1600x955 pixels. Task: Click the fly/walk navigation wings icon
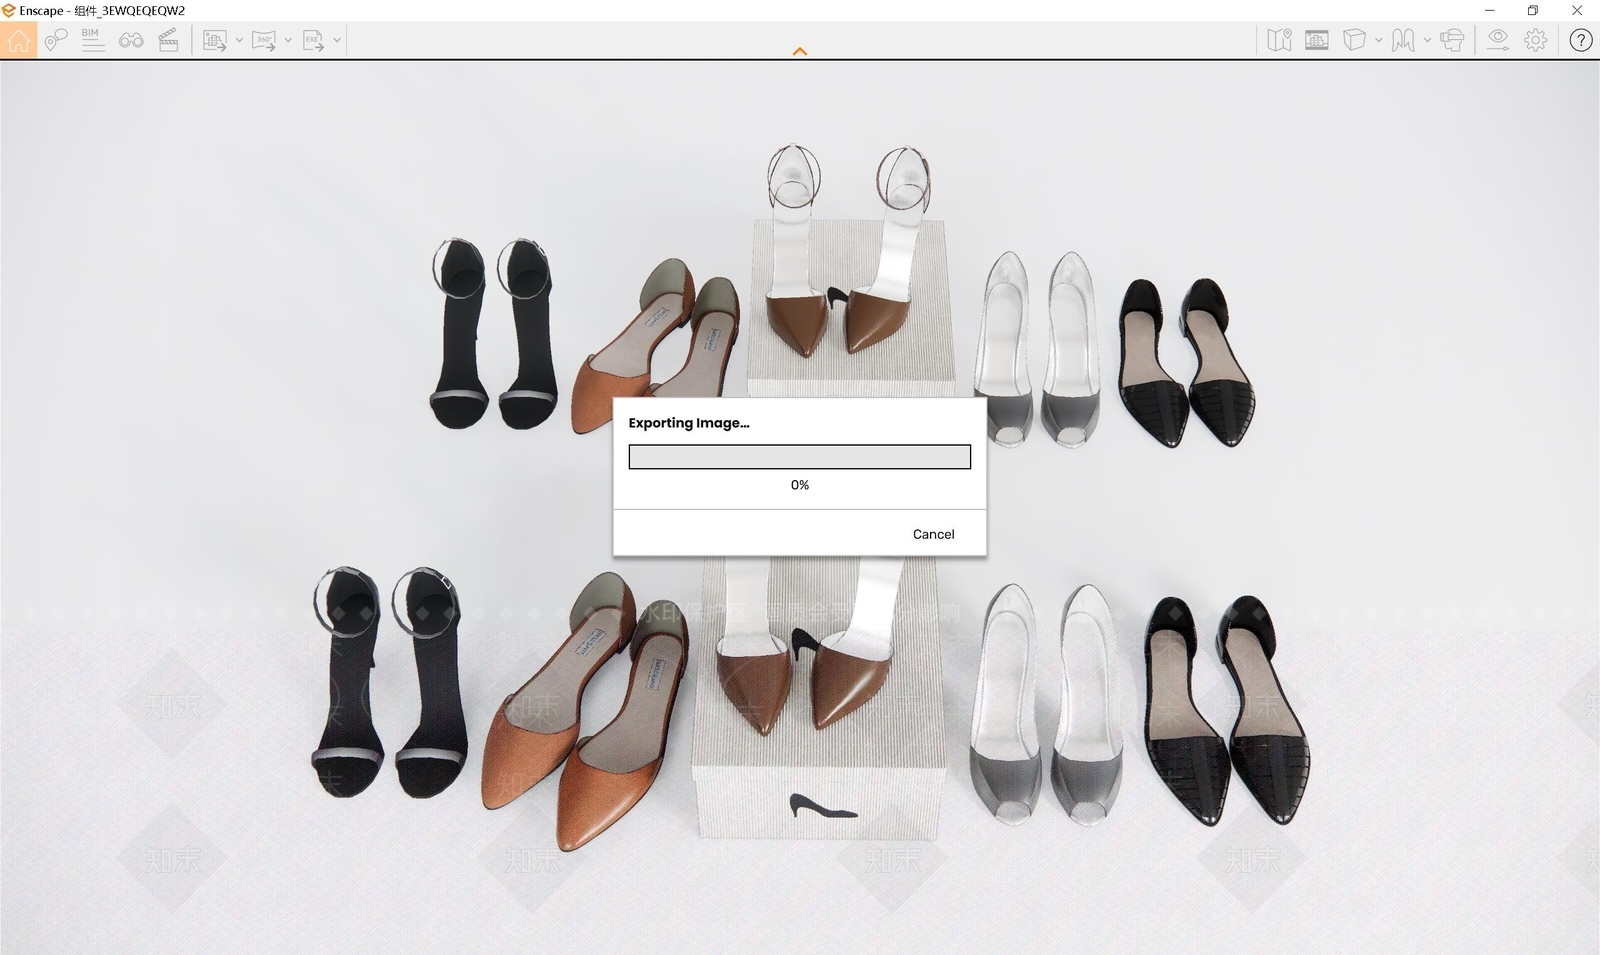point(1403,40)
